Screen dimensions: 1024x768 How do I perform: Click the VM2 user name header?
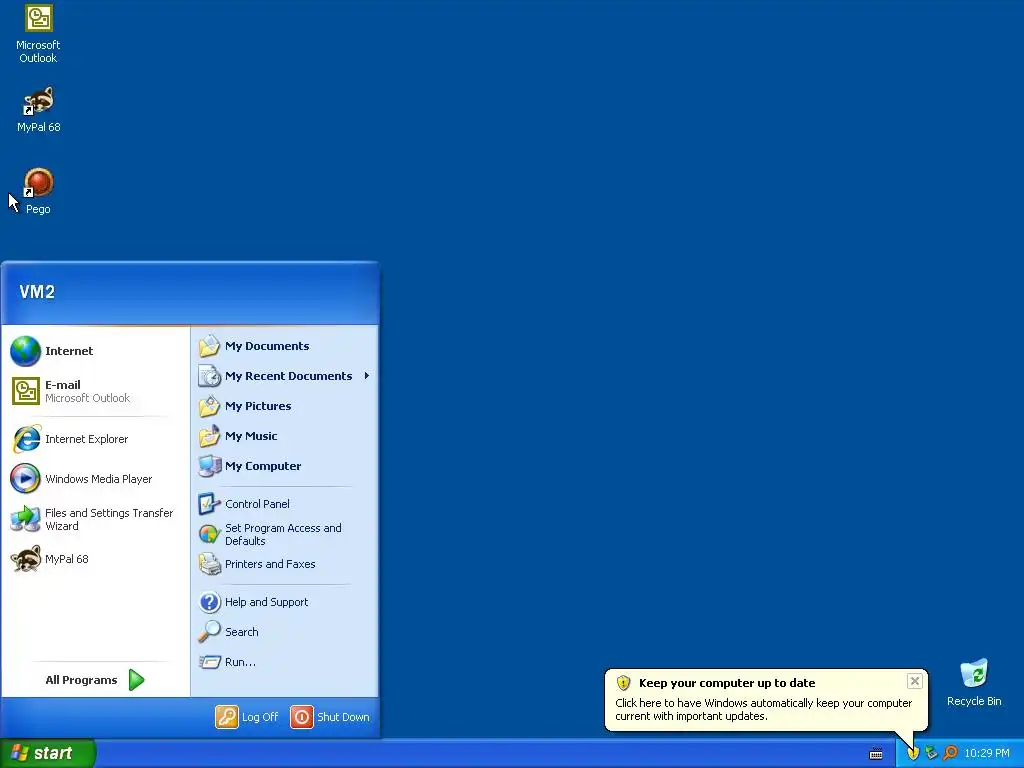37,292
